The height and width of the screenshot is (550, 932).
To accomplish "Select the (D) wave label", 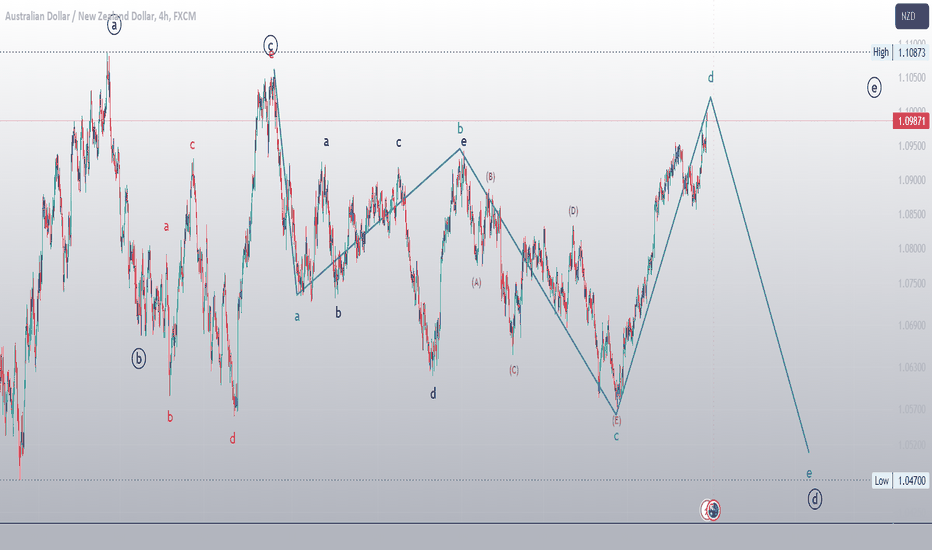I will pyautogui.click(x=573, y=210).
